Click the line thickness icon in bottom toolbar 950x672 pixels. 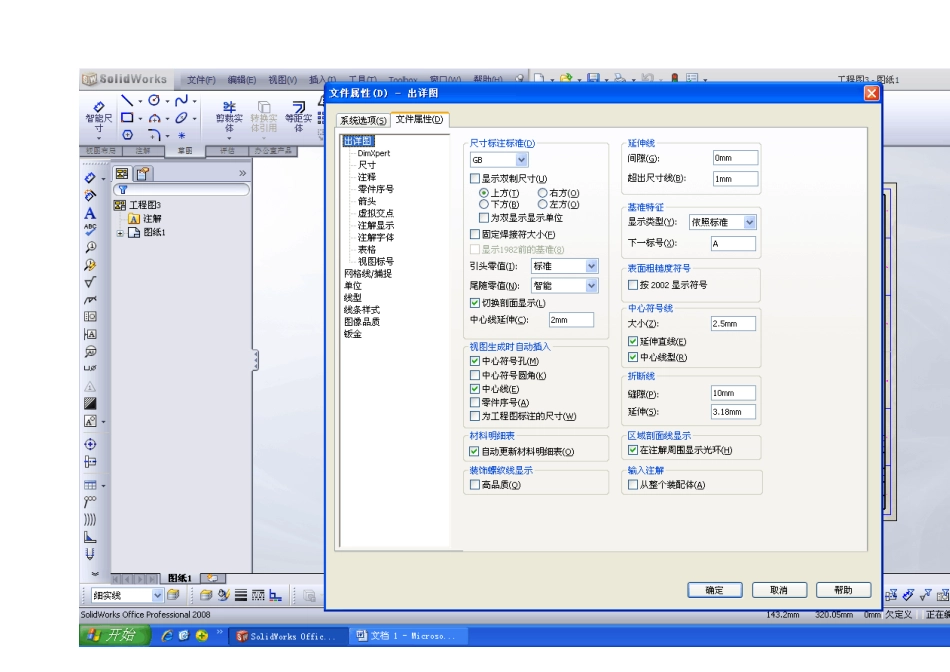click(241, 596)
